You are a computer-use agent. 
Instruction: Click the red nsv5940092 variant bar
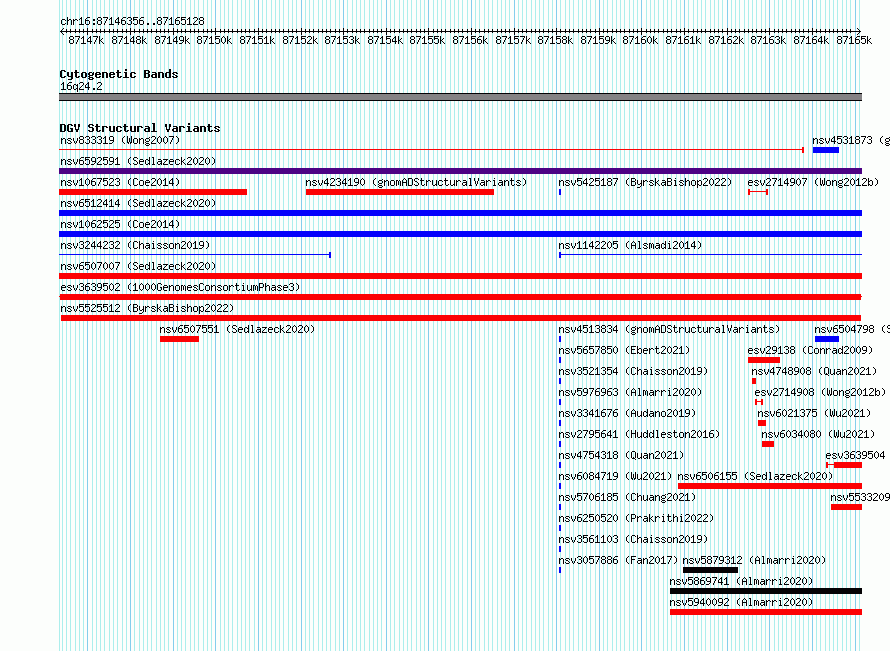766,612
